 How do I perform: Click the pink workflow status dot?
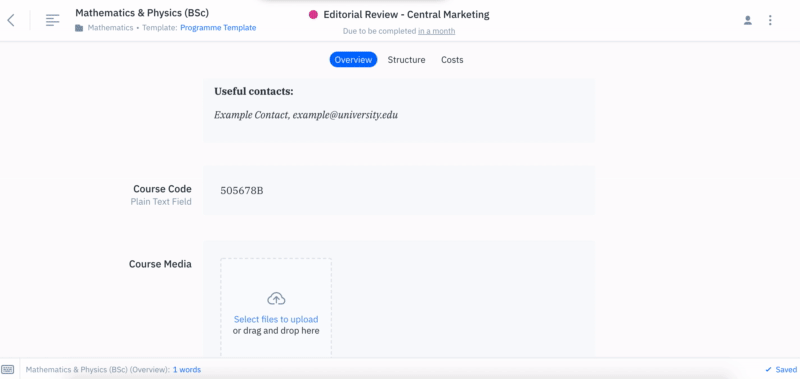coord(313,15)
